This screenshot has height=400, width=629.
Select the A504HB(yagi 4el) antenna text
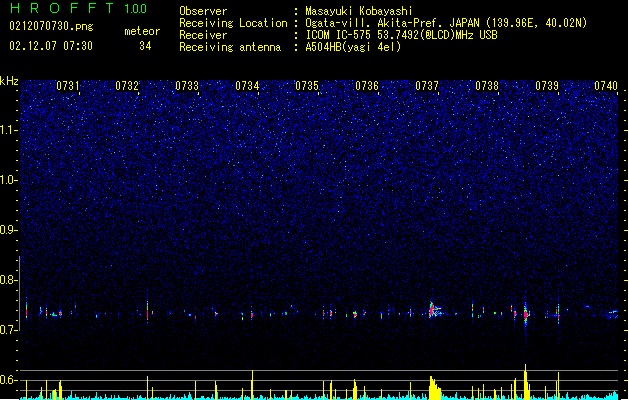pyautogui.click(x=353, y=47)
